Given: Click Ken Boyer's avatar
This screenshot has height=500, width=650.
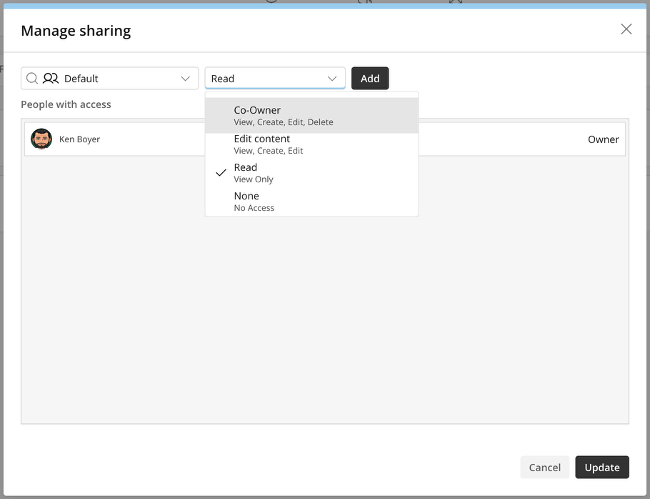Looking at the screenshot, I should tap(41, 139).
